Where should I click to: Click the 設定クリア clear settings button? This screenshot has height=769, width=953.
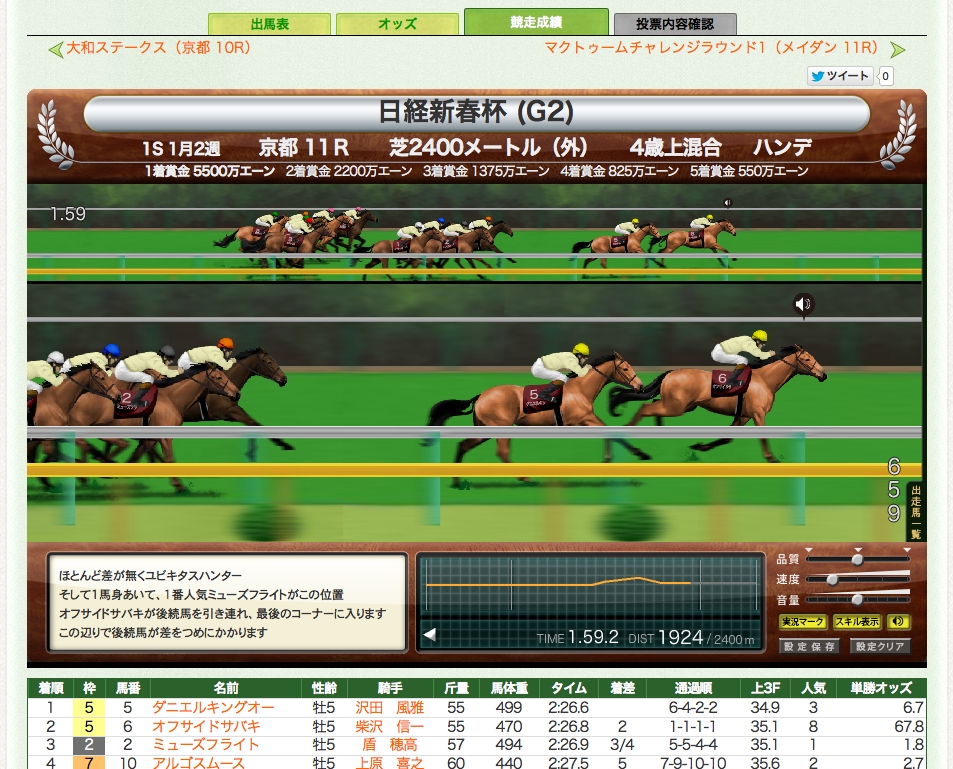[x=880, y=647]
